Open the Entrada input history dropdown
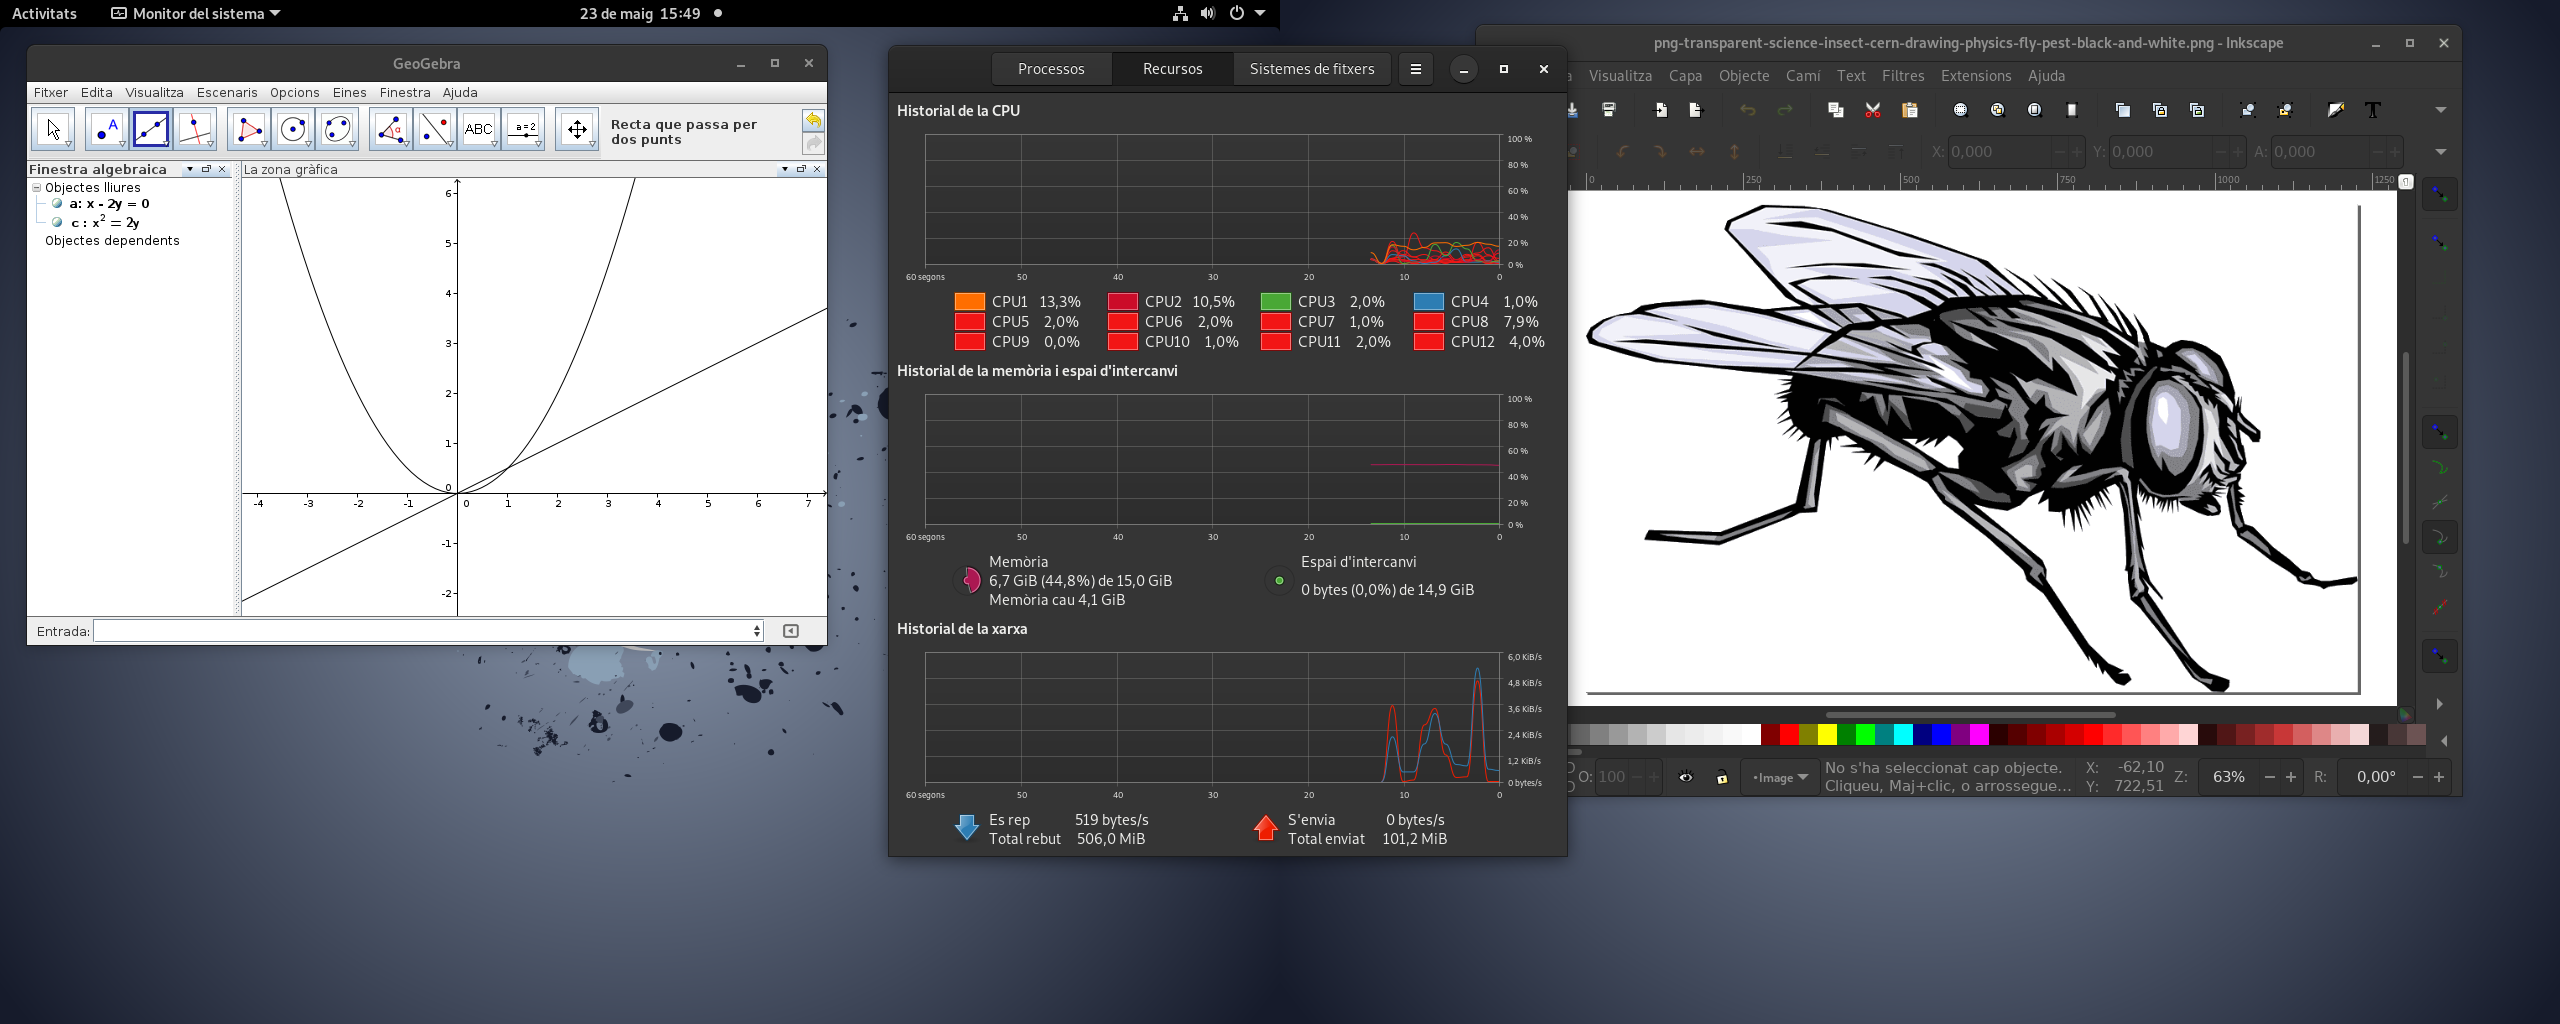 (757, 631)
